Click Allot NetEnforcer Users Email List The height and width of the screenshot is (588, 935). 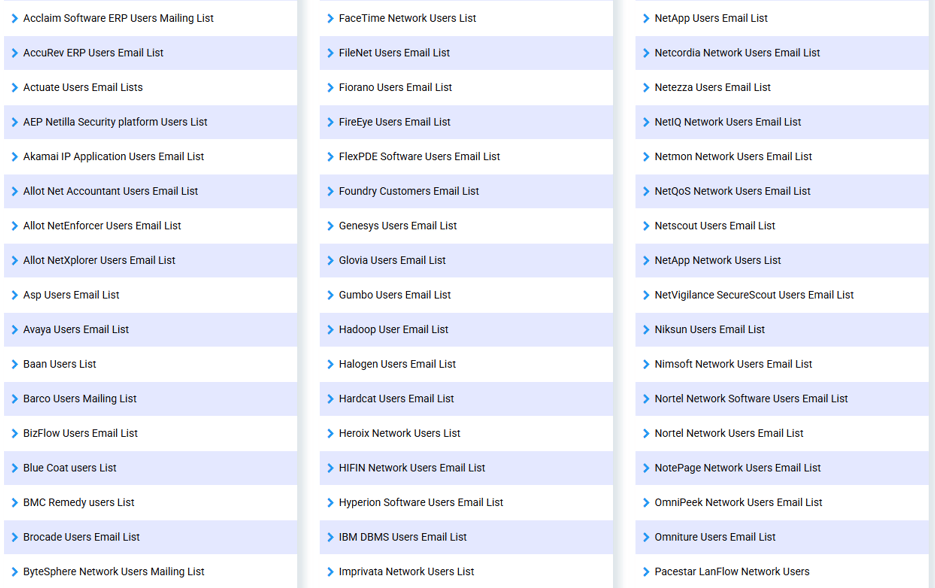102,226
